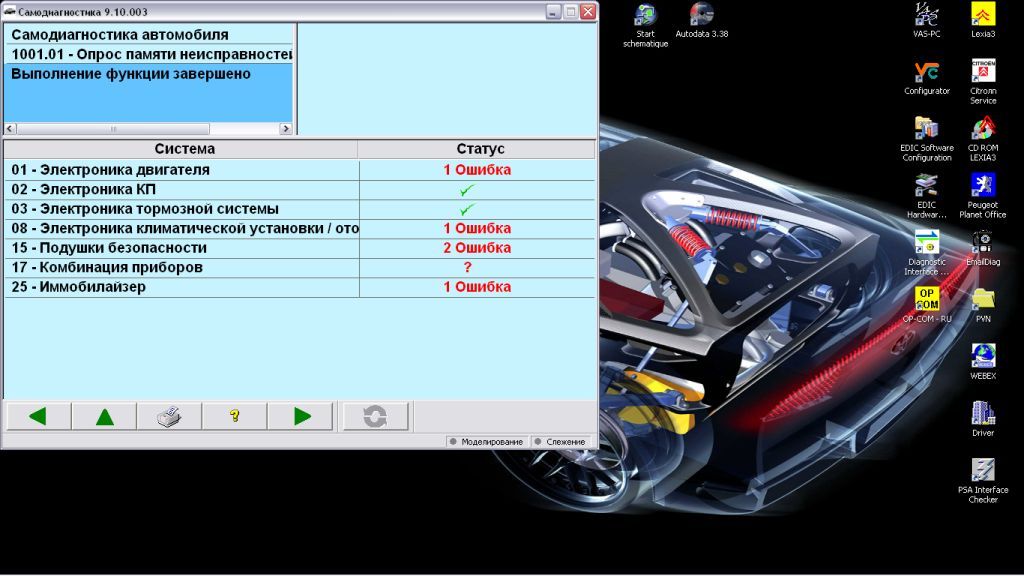Open the Configurator desktop icon
Screen dimensions: 1024x576
click(x=927, y=78)
